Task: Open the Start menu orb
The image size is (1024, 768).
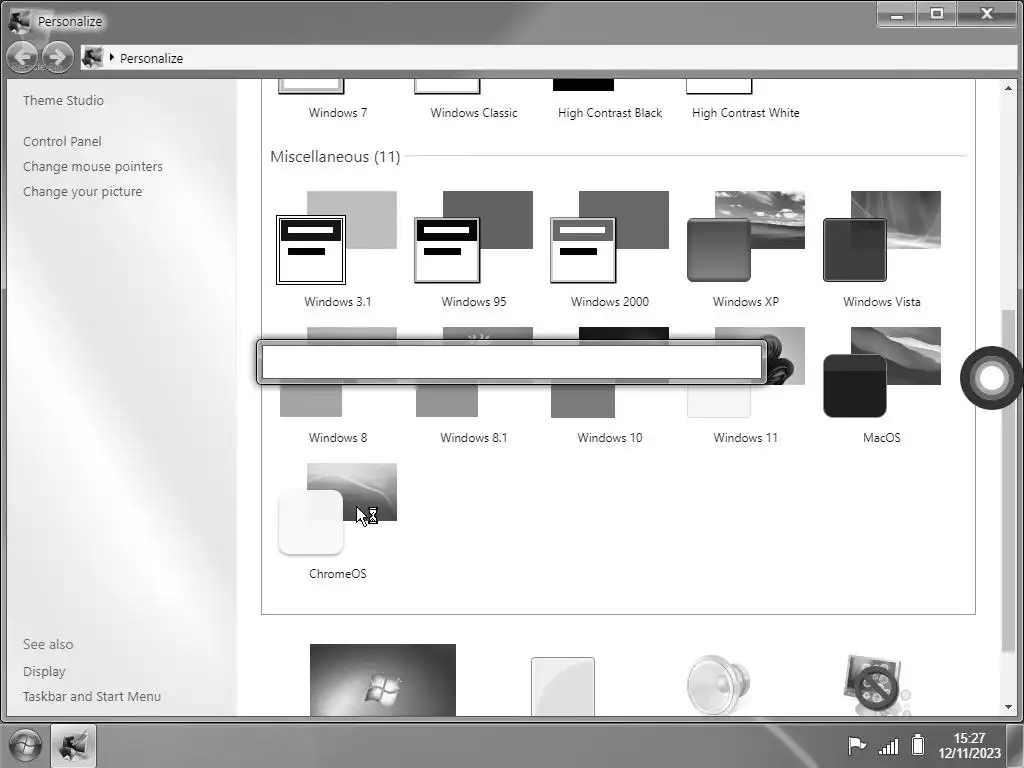Action: point(25,745)
